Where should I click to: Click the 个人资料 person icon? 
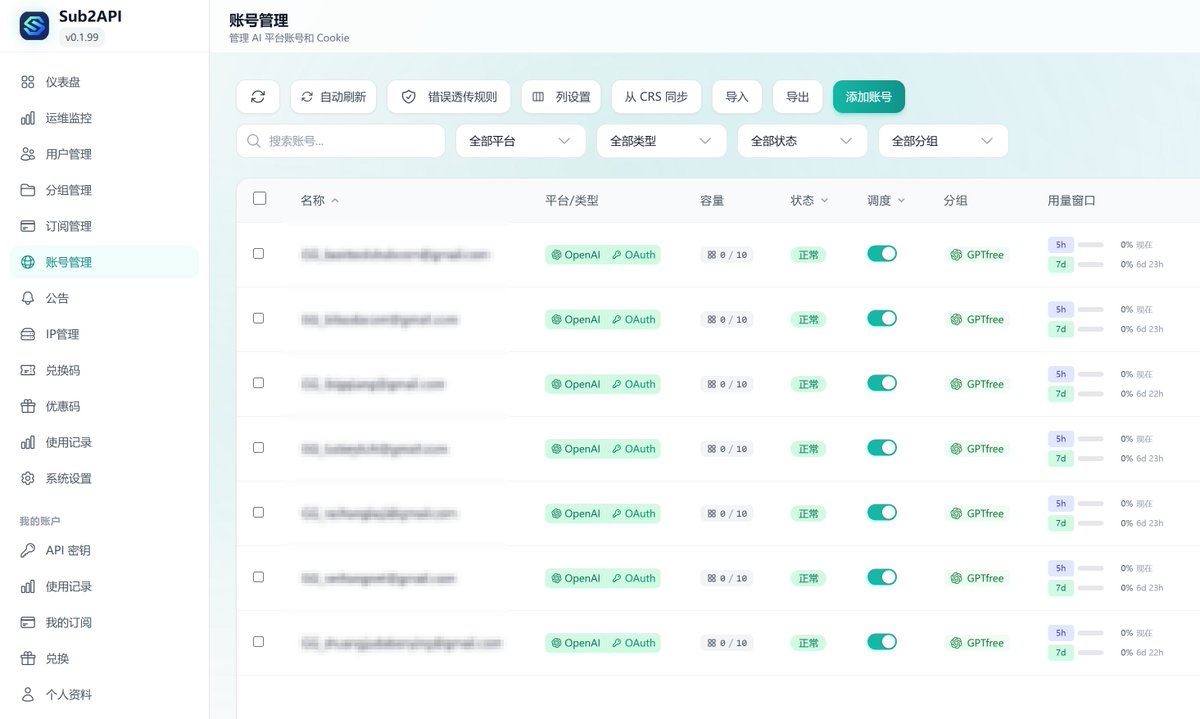(x=28, y=694)
